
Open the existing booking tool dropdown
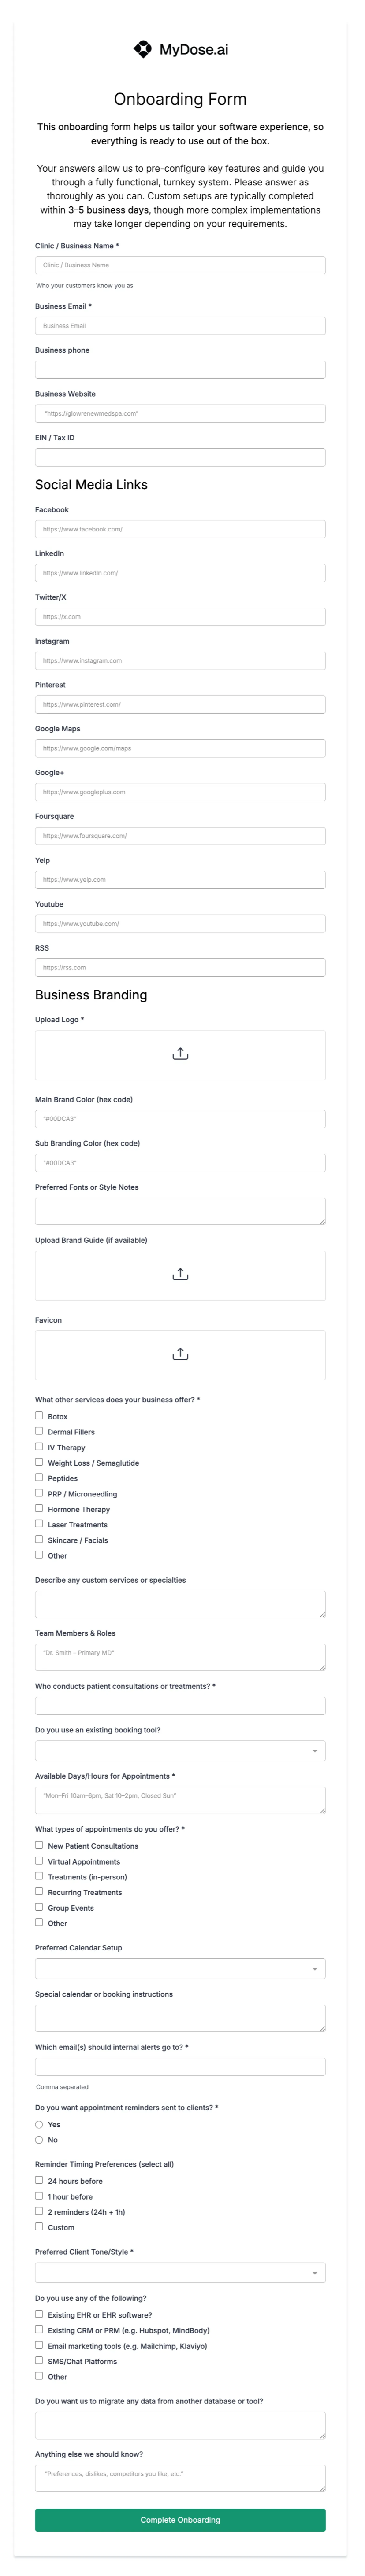180,1751
